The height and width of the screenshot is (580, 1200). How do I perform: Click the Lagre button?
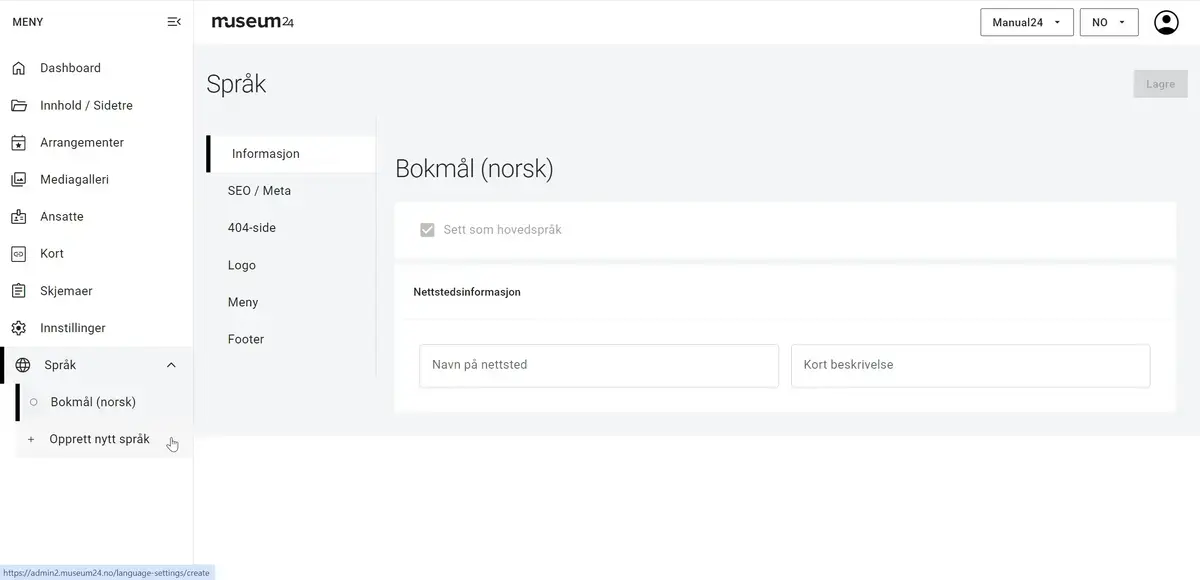1160,84
